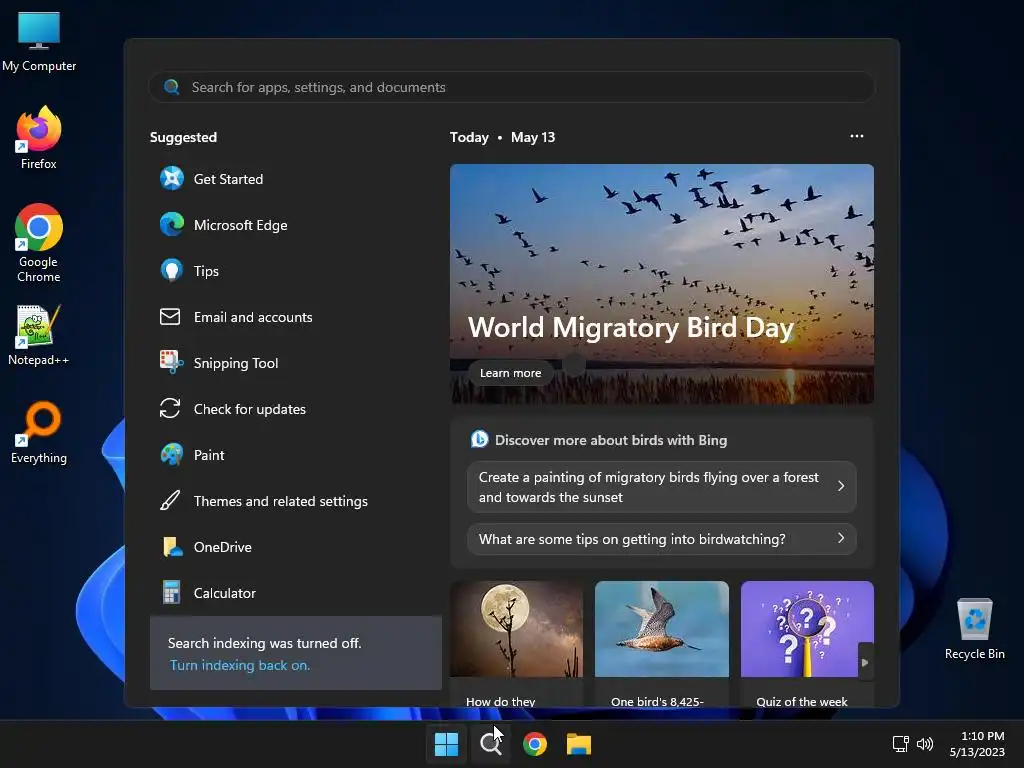This screenshot has height=768, width=1024.
Task: Click the volume speaker tray icon
Action: coord(925,743)
